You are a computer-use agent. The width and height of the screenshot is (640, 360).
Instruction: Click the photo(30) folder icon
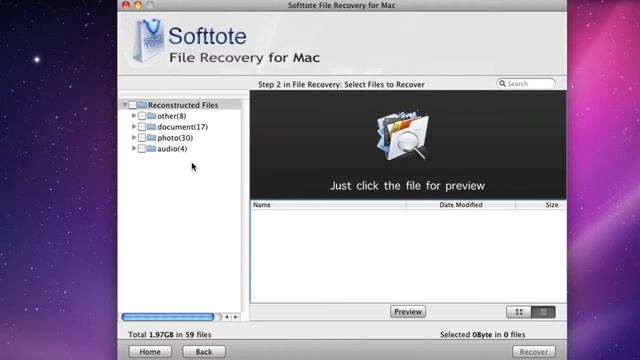151,138
